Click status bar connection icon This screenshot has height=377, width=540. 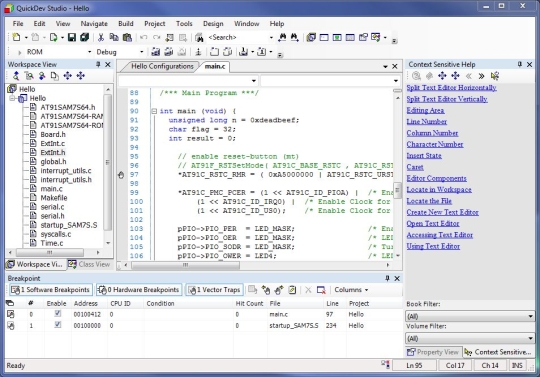(x=385, y=365)
